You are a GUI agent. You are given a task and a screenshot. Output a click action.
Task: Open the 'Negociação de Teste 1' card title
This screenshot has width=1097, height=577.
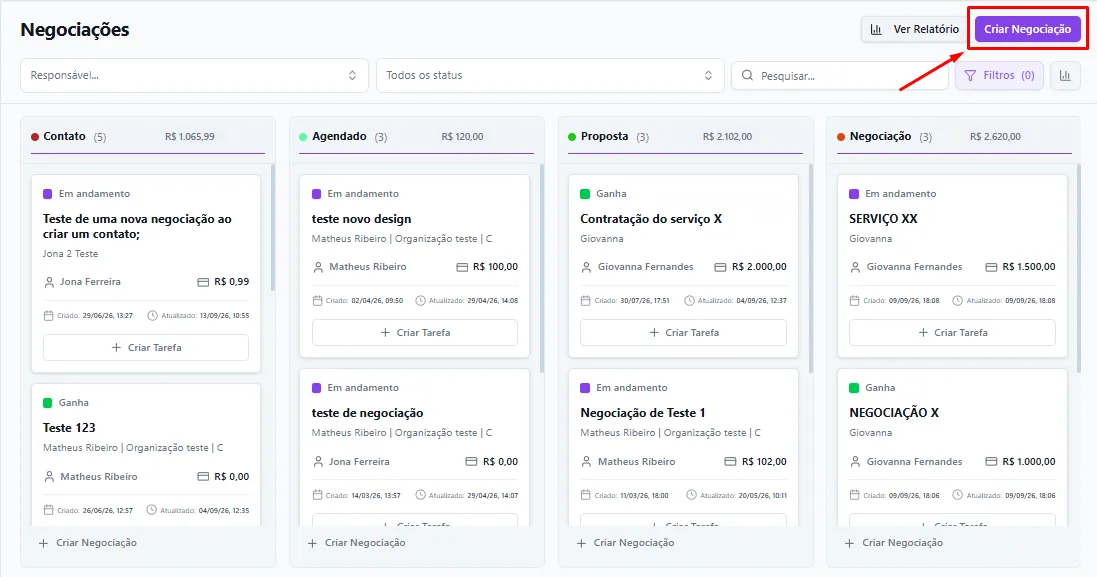643,413
